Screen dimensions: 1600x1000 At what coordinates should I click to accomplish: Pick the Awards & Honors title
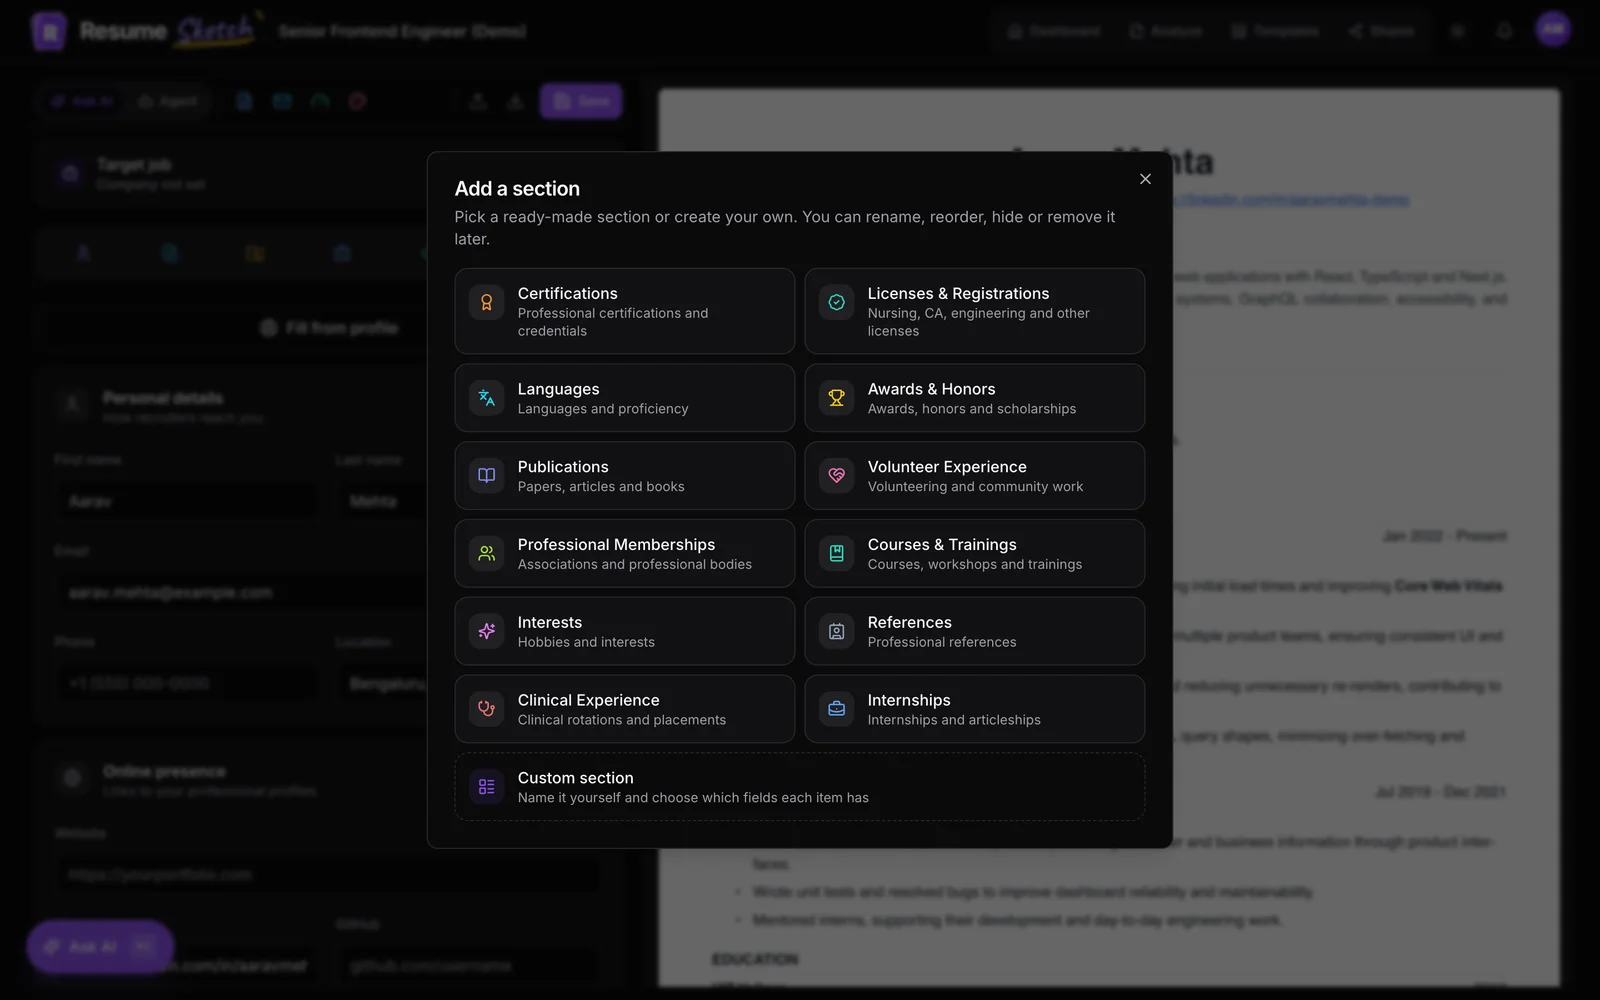tap(931, 389)
